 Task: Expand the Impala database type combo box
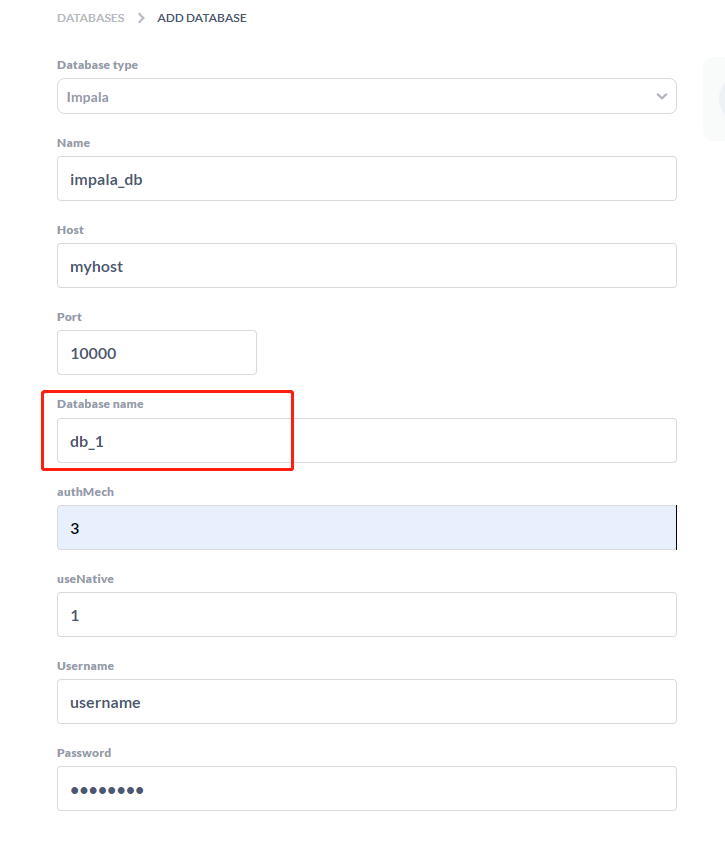(366, 96)
